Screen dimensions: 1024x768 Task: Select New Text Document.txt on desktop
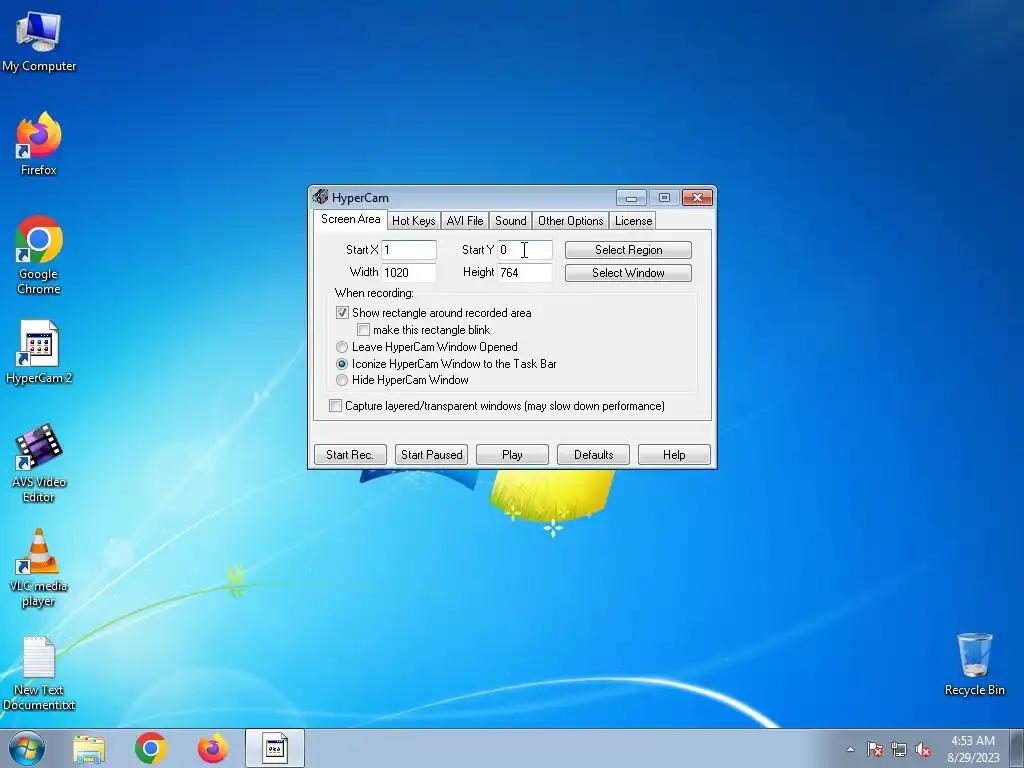pos(39,673)
